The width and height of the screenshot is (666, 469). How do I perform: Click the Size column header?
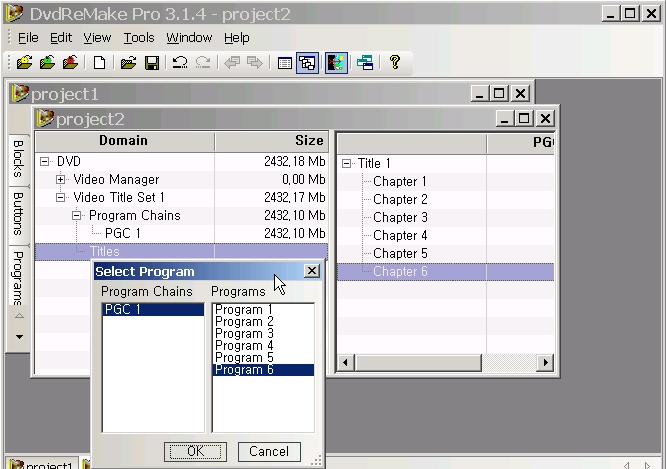(x=272, y=141)
